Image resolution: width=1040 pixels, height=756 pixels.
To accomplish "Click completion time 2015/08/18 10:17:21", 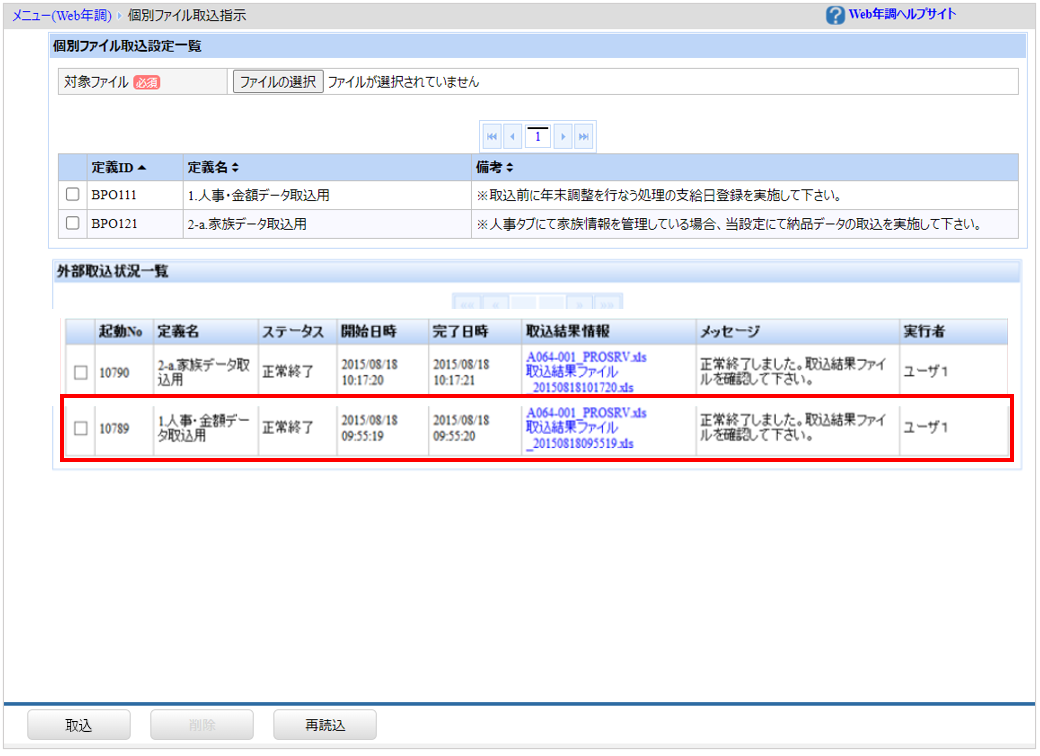I will (x=460, y=372).
